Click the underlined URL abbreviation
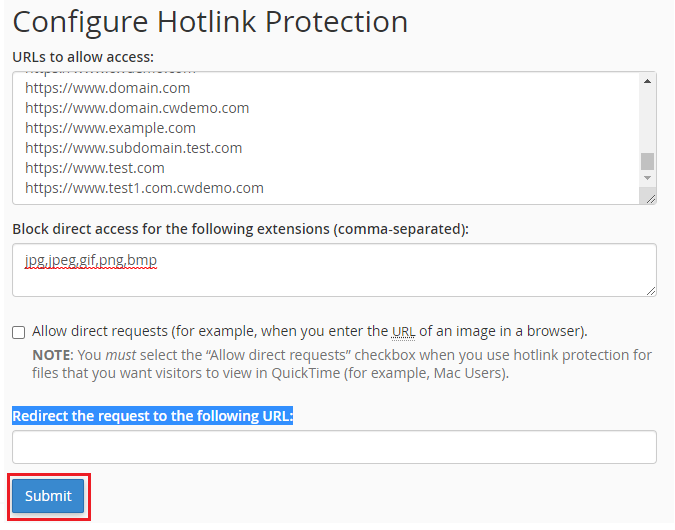The height and width of the screenshot is (530, 675). [403, 331]
